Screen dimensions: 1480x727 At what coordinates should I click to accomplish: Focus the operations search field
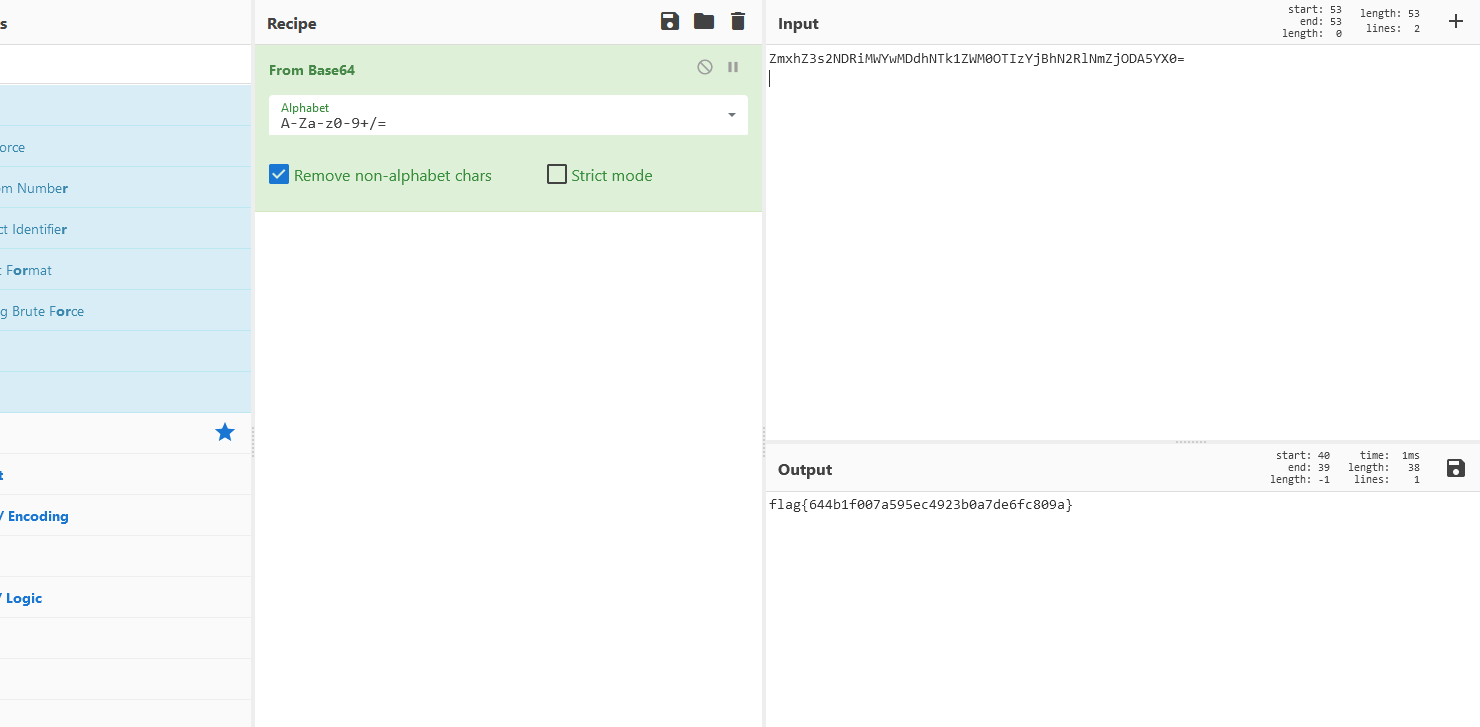(125, 65)
